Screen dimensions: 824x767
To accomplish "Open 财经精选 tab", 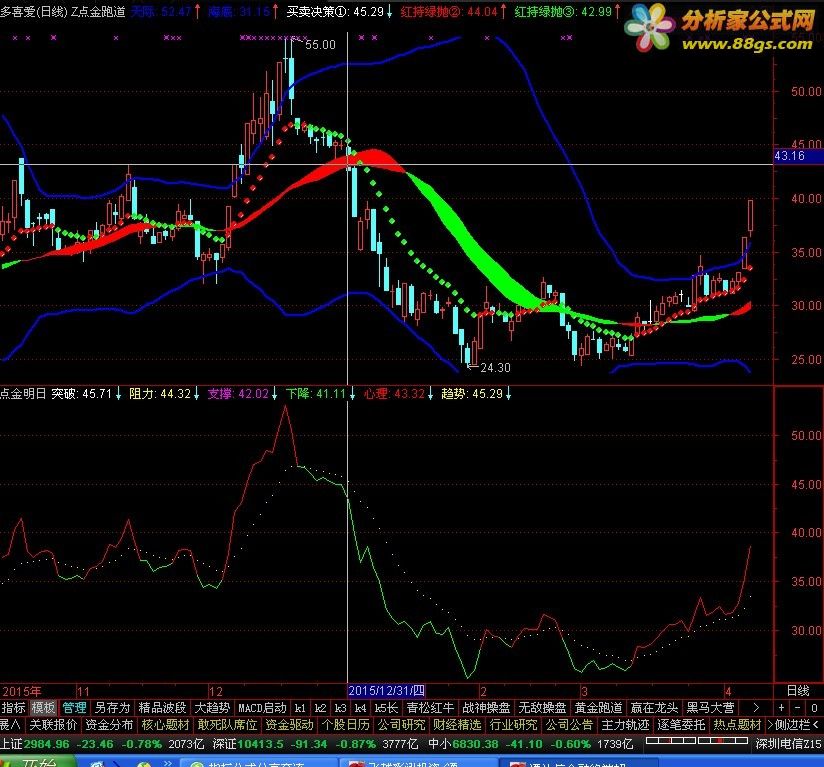I will 457,724.
